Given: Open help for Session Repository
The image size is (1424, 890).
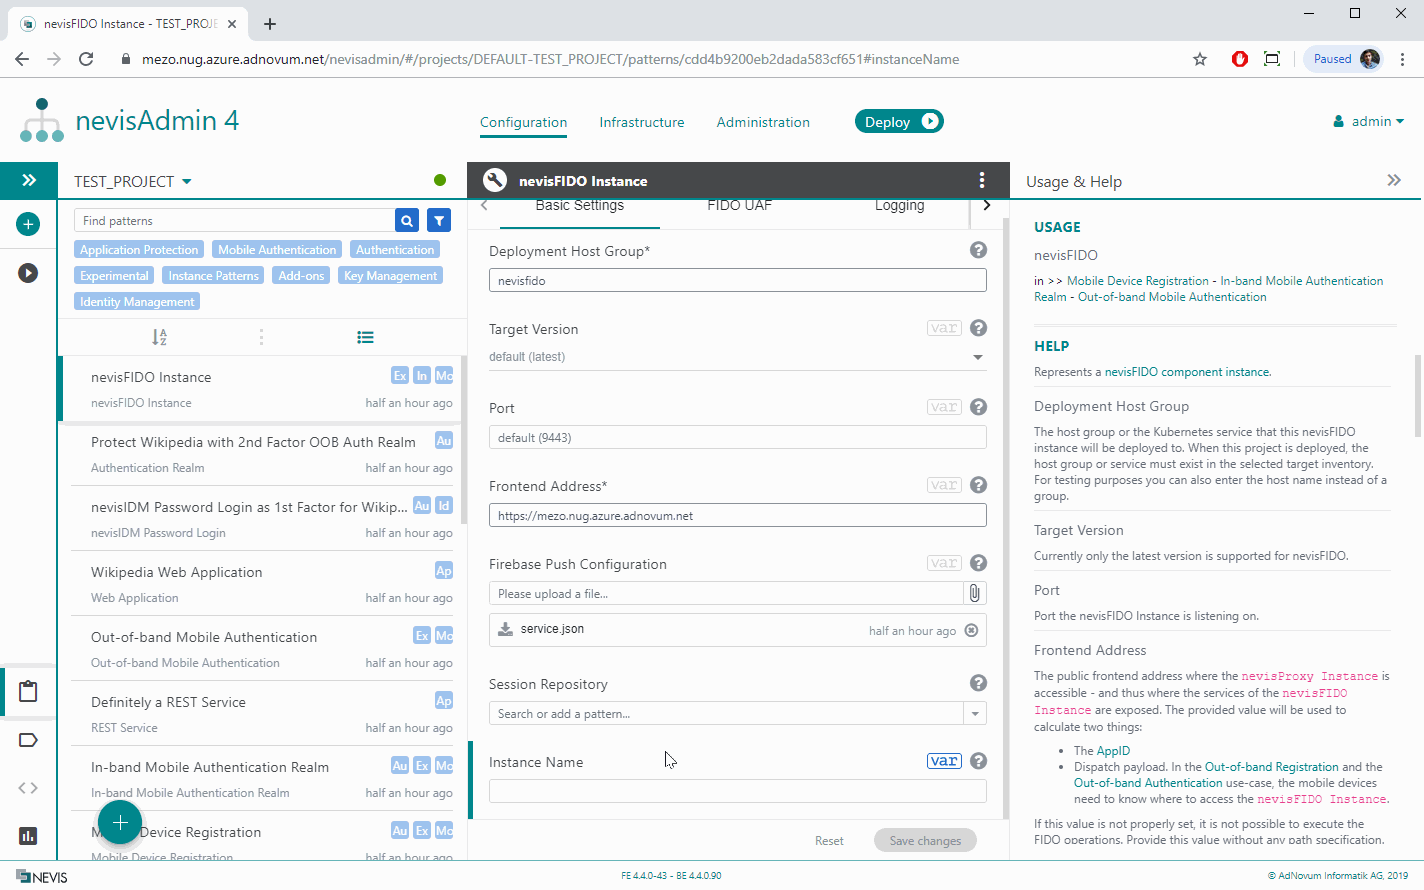Looking at the screenshot, I should click(x=979, y=683).
